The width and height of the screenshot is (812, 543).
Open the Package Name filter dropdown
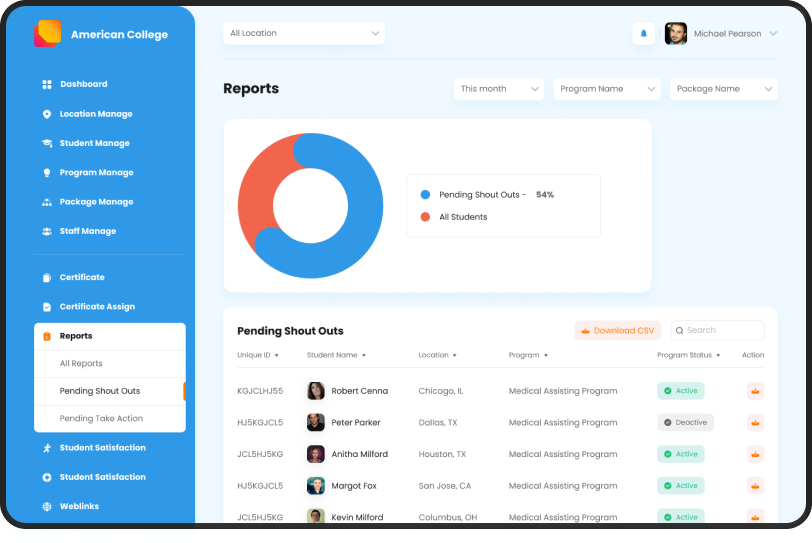coord(724,89)
